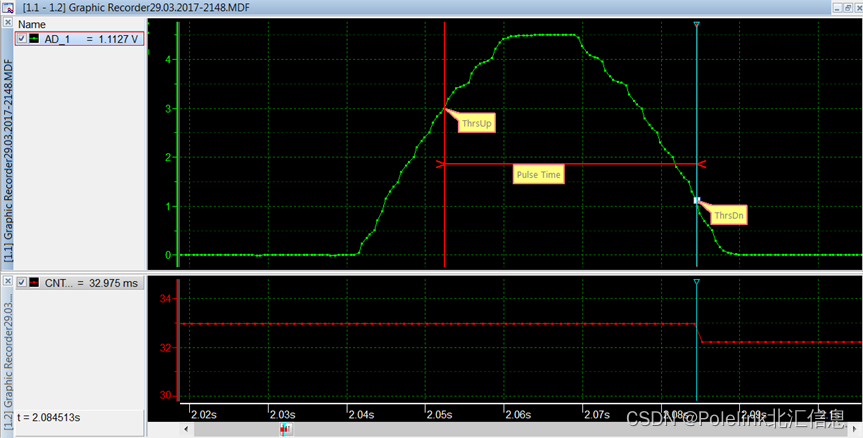Minimize the Graphic Recorder window
This screenshot has height=438, width=863.
point(838,7)
